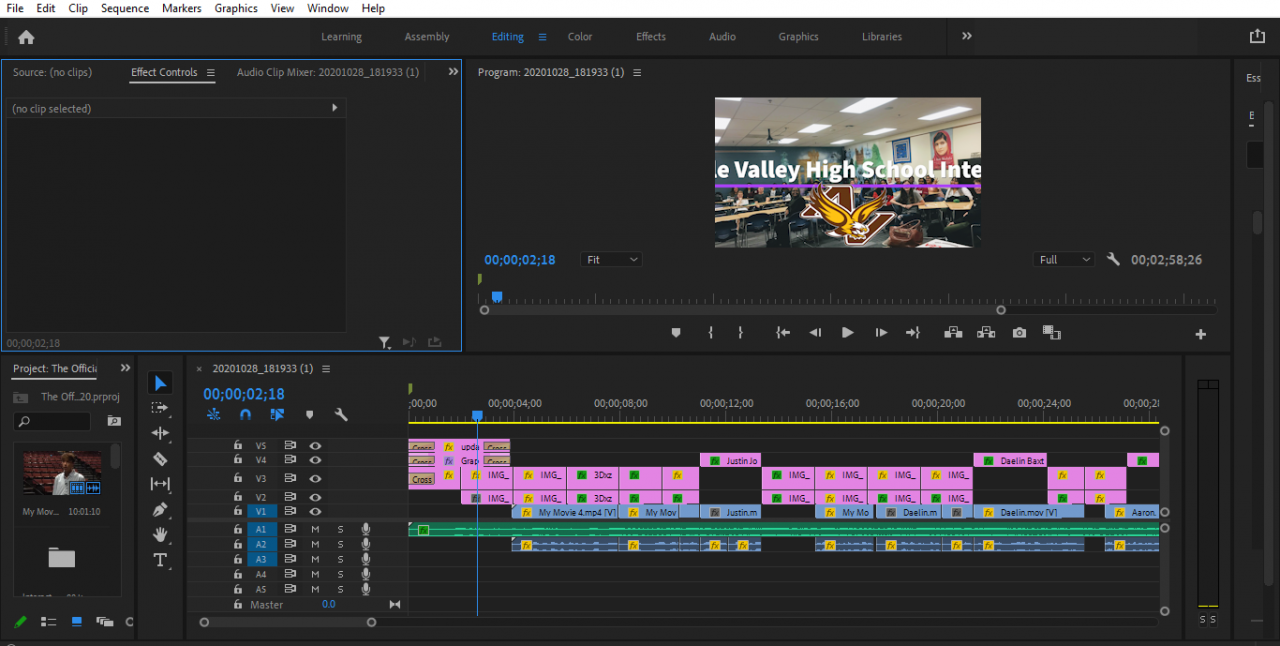Click the Home icon
Screen dimensions: 1280x646
coord(26,37)
